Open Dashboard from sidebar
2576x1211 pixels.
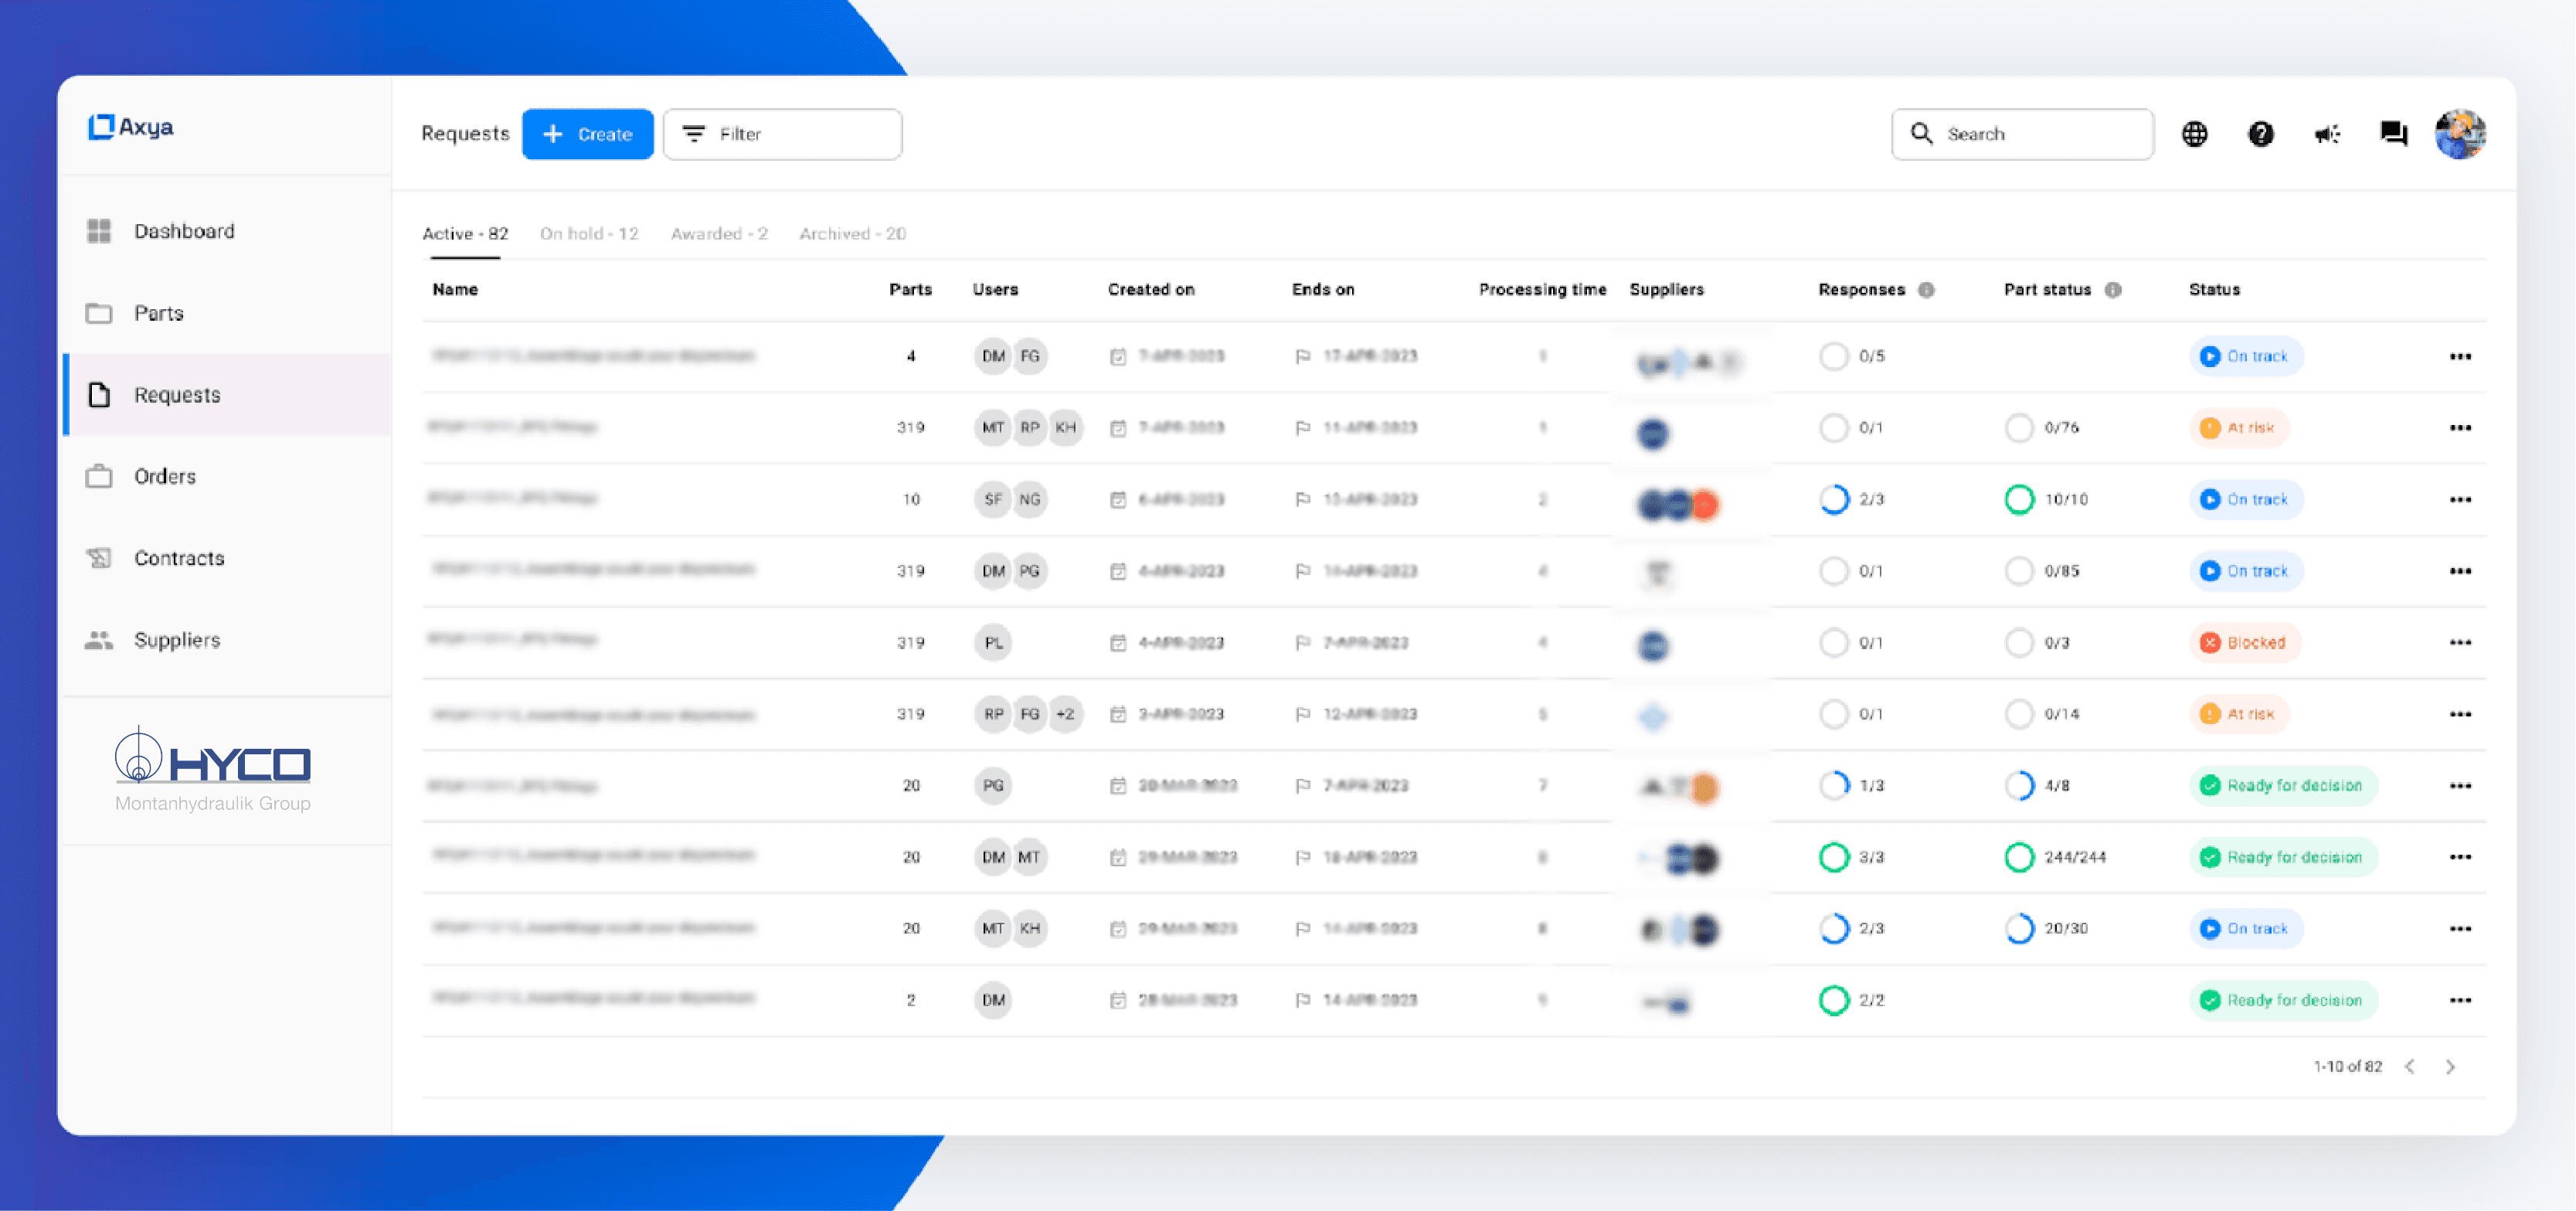click(x=184, y=231)
